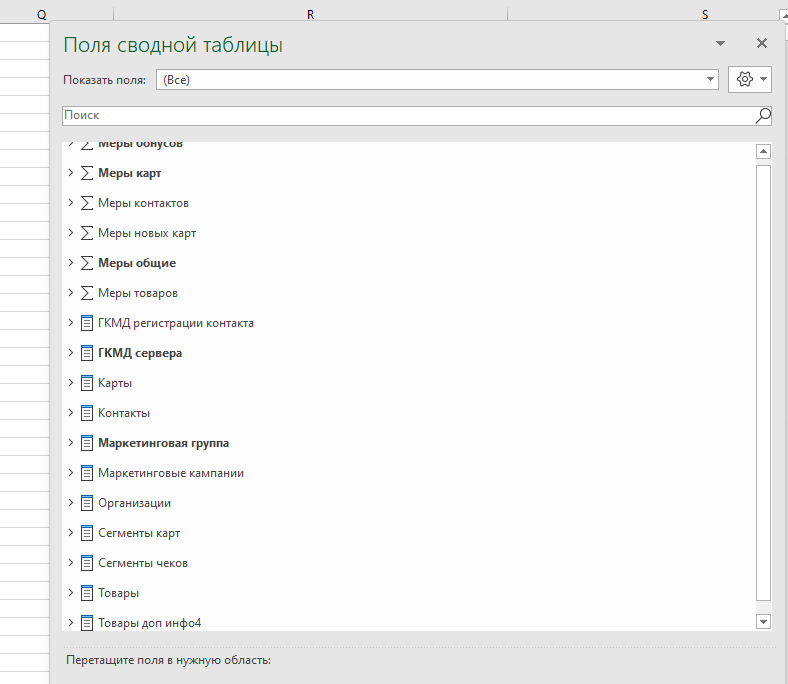Select Меры новых карт in field list
788x684 pixels.
147,233
